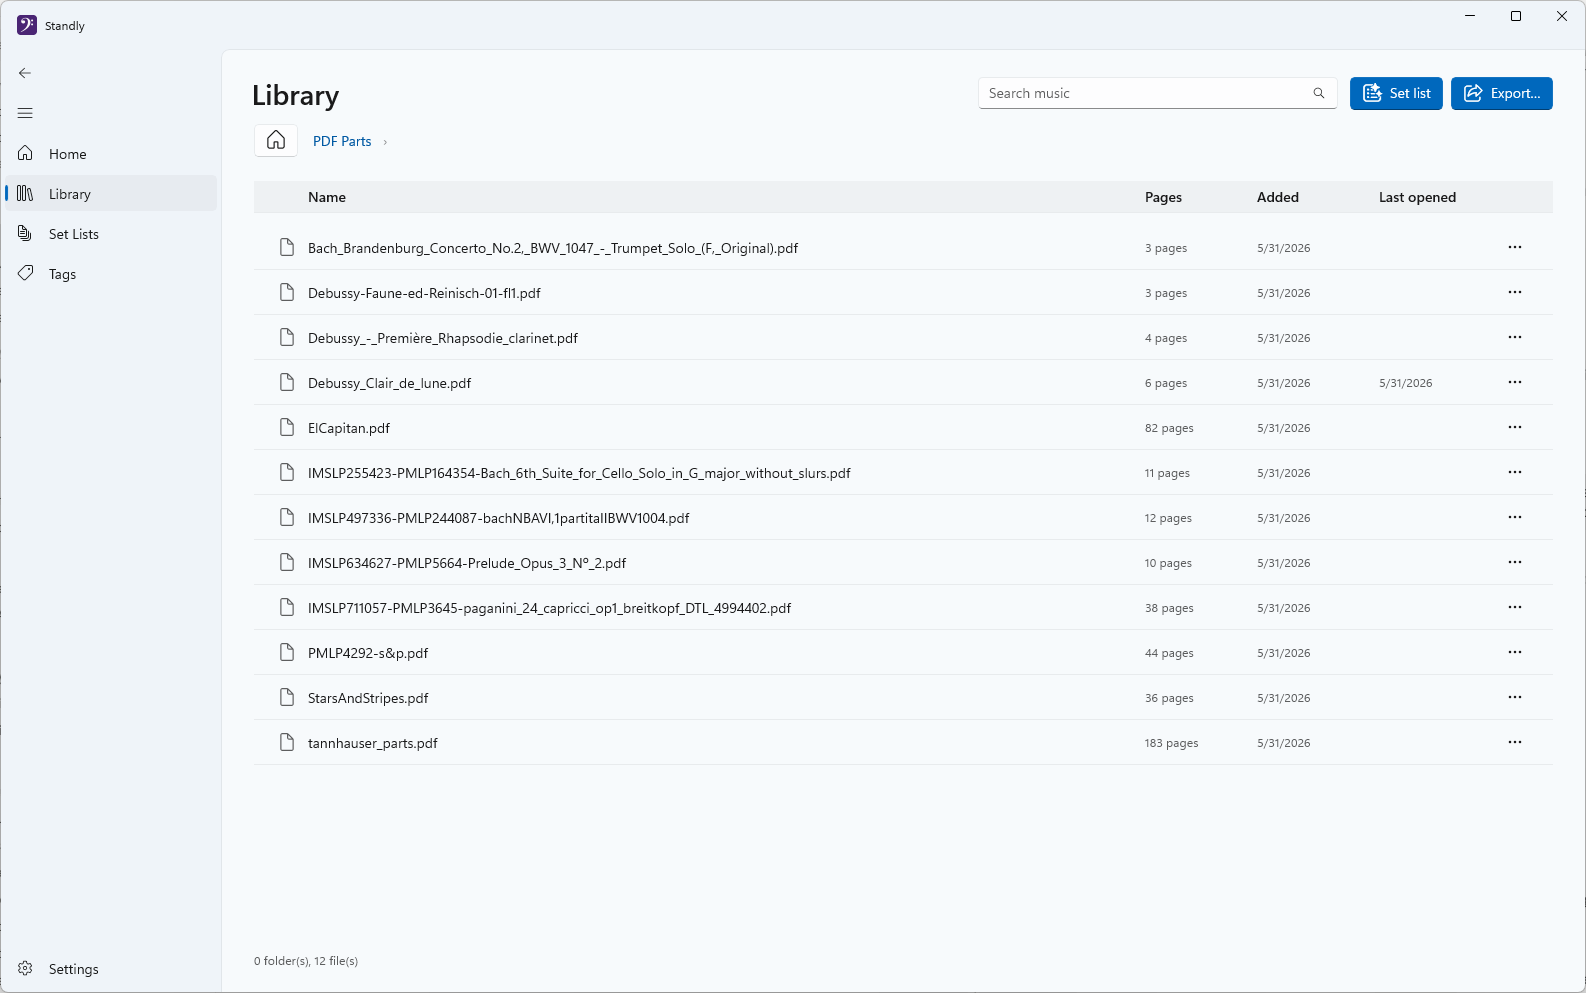Sort by the Pages column header
This screenshot has height=993, width=1586.
coord(1163,197)
